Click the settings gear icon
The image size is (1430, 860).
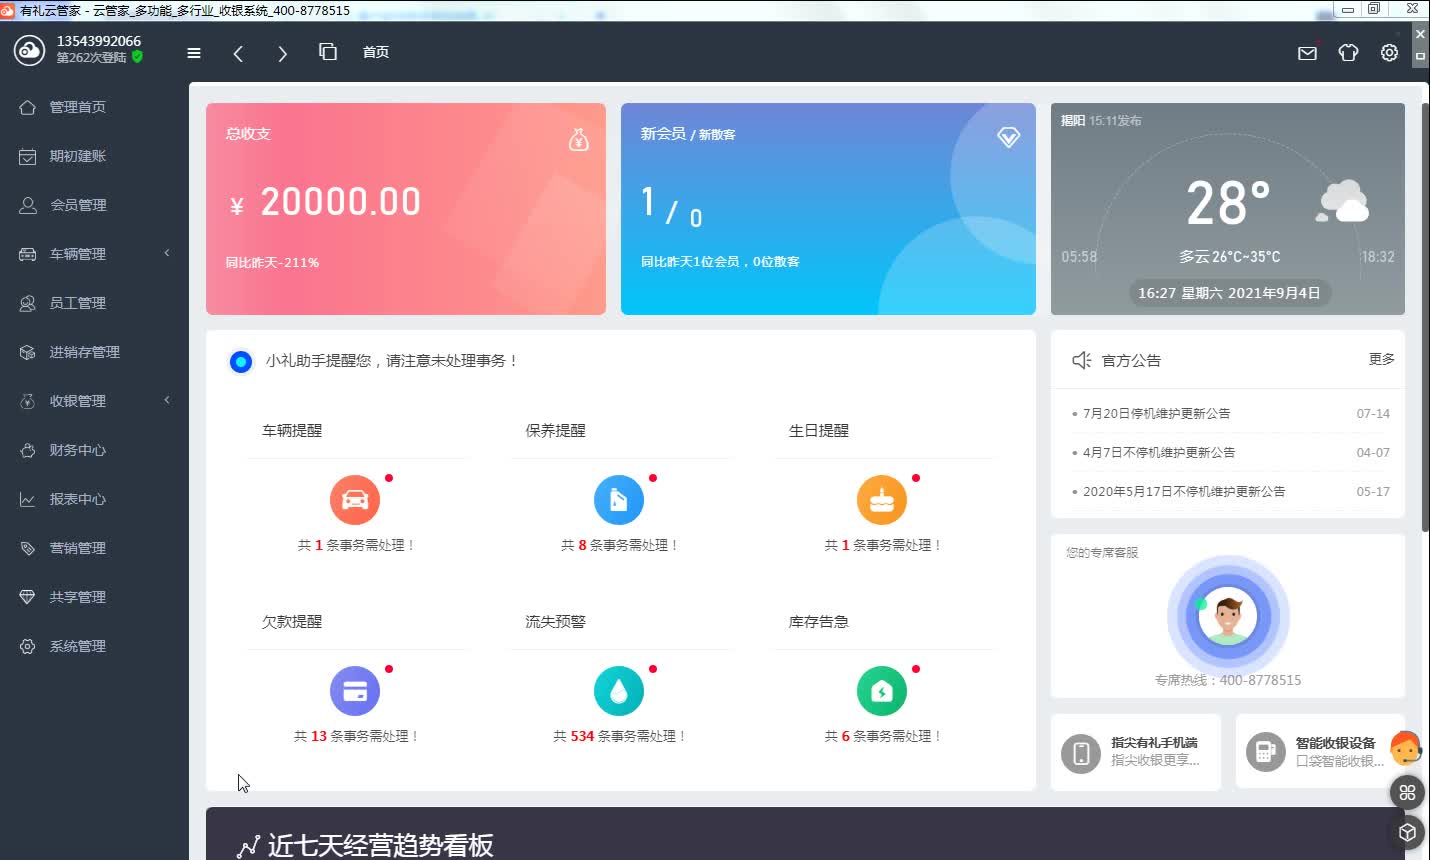pyautogui.click(x=1388, y=53)
